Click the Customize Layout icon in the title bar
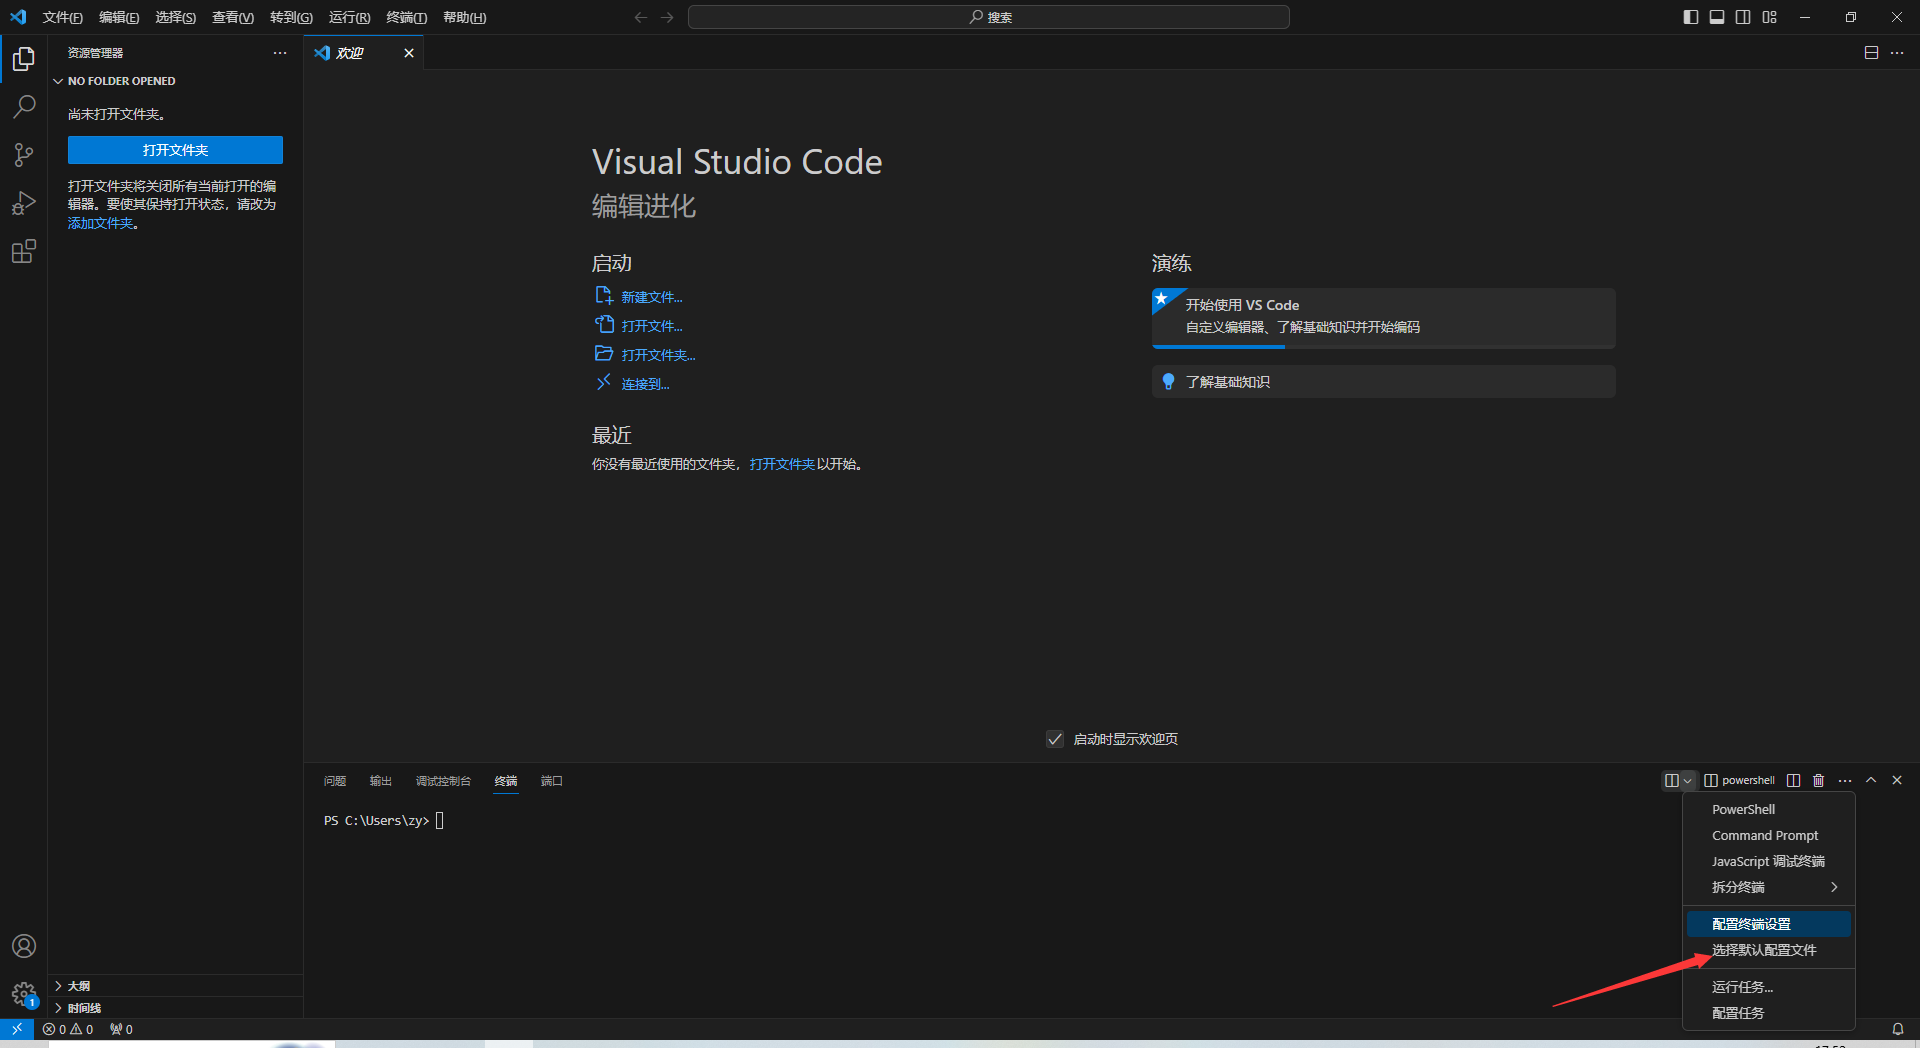The width and height of the screenshot is (1920, 1048). (x=1769, y=17)
